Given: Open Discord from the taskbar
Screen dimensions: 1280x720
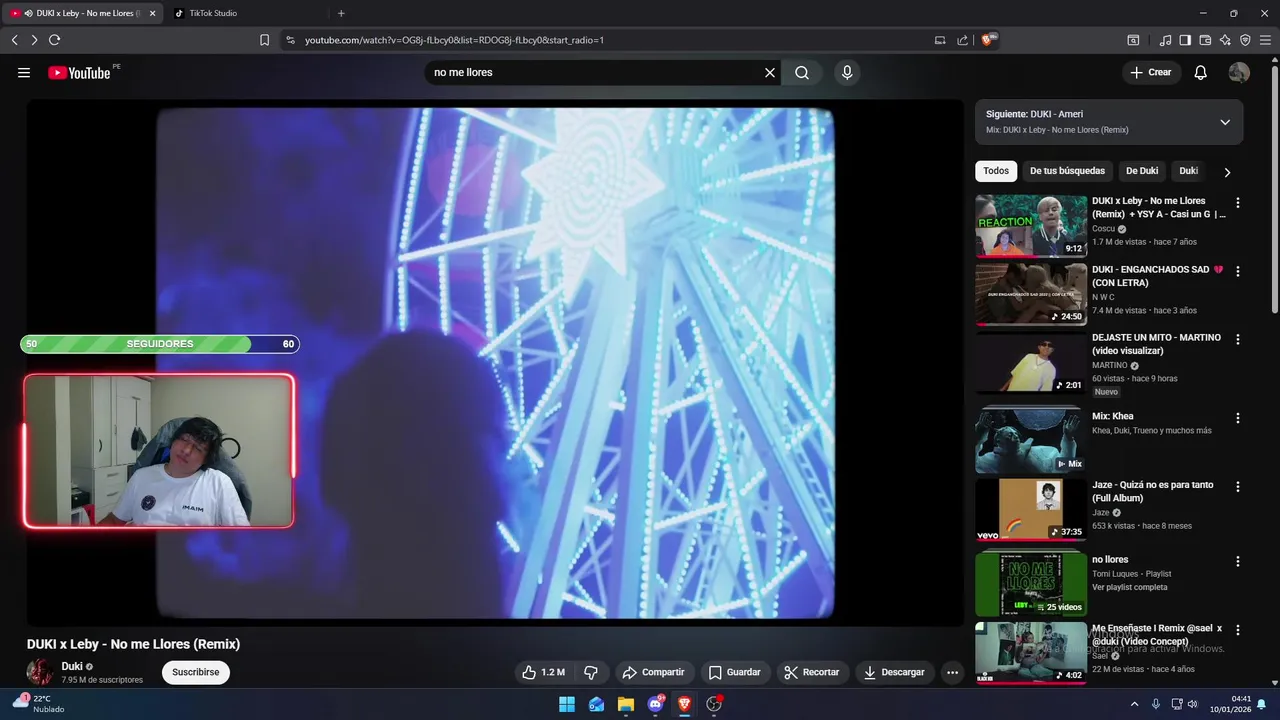Looking at the screenshot, I should (x=656, y=704).
